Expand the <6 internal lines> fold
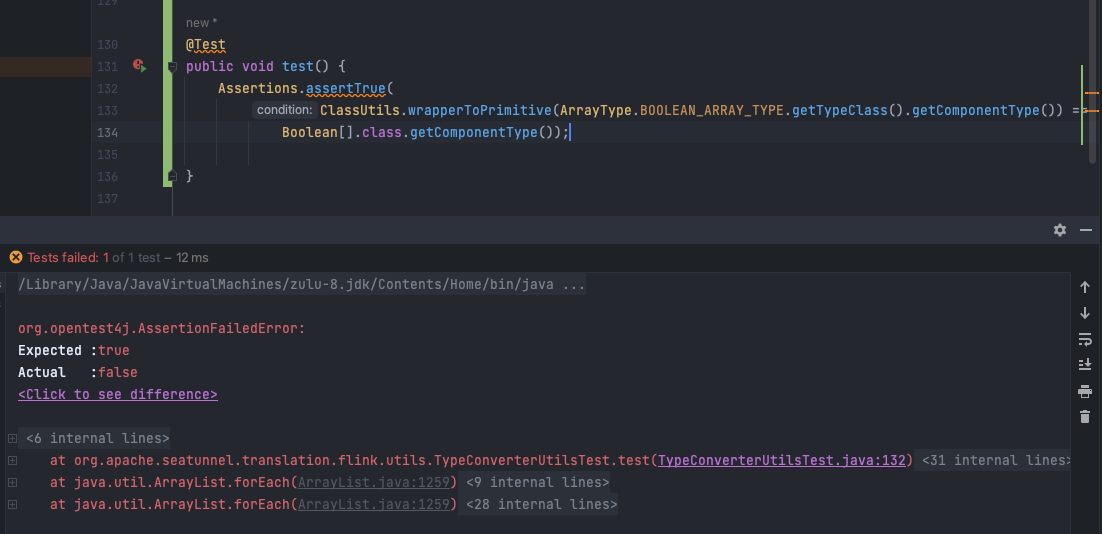The image size is (1102, 534). pos(98,438)
